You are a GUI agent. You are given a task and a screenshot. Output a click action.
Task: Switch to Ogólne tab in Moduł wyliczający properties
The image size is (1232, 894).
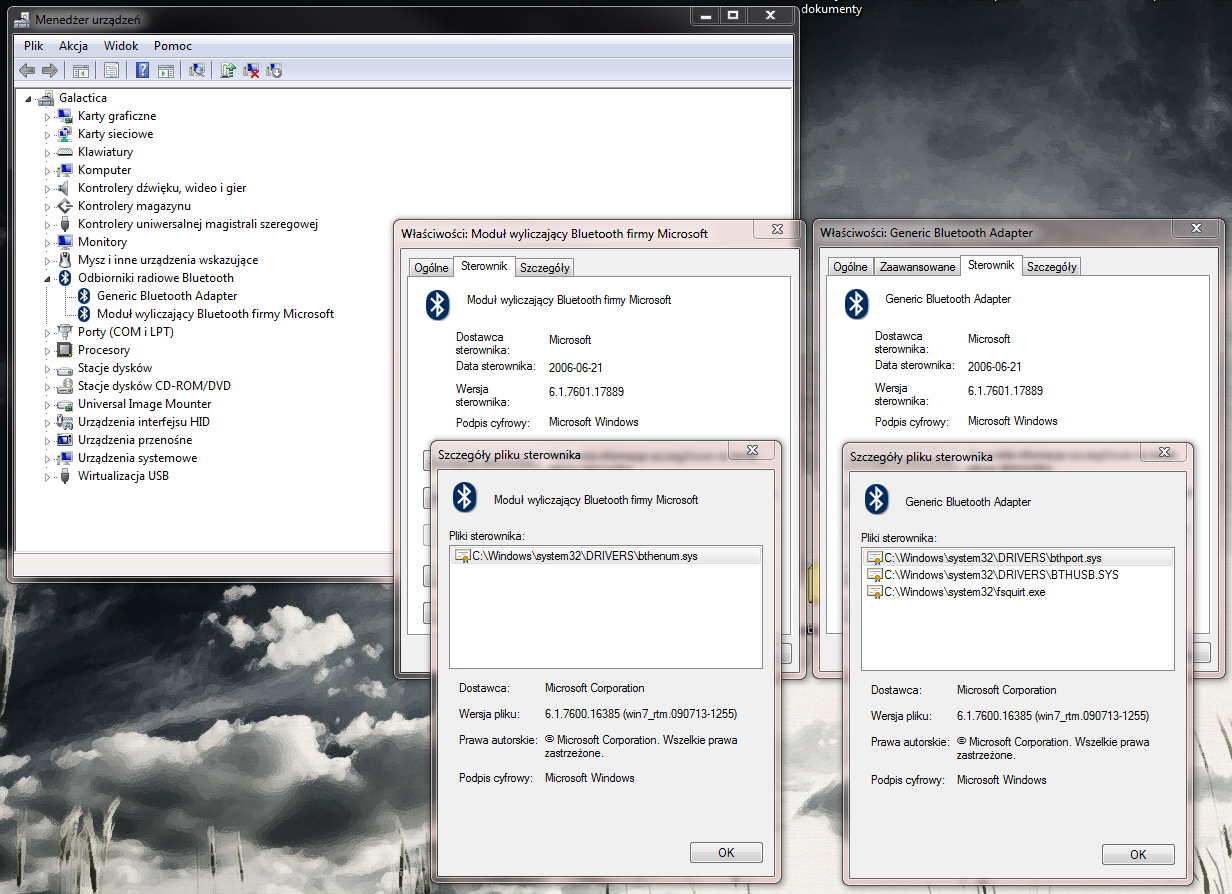click(431, 267)
